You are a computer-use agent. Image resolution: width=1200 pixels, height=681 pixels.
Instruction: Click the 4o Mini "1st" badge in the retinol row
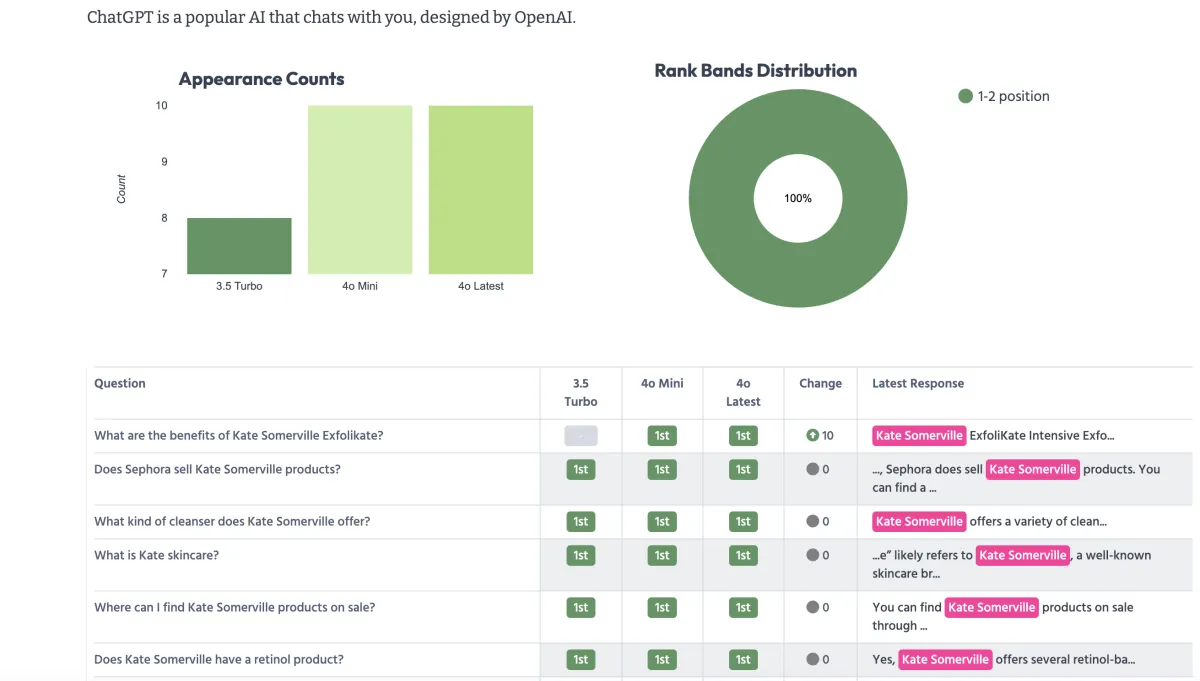(662, 659)
